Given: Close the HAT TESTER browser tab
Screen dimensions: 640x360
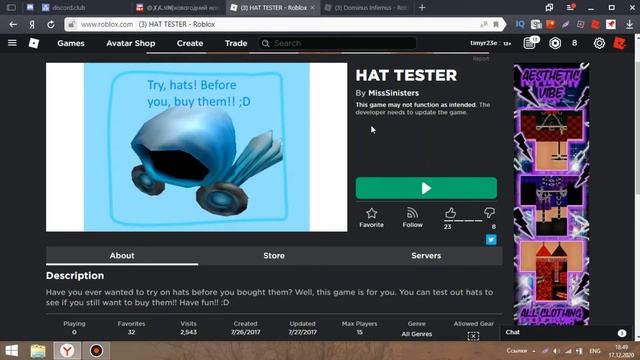Looking at the screenshot, I should tap(312, 8).
